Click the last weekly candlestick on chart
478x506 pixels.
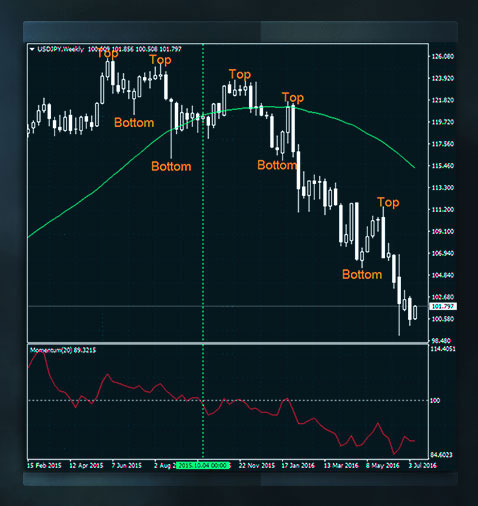click(415, 312)
